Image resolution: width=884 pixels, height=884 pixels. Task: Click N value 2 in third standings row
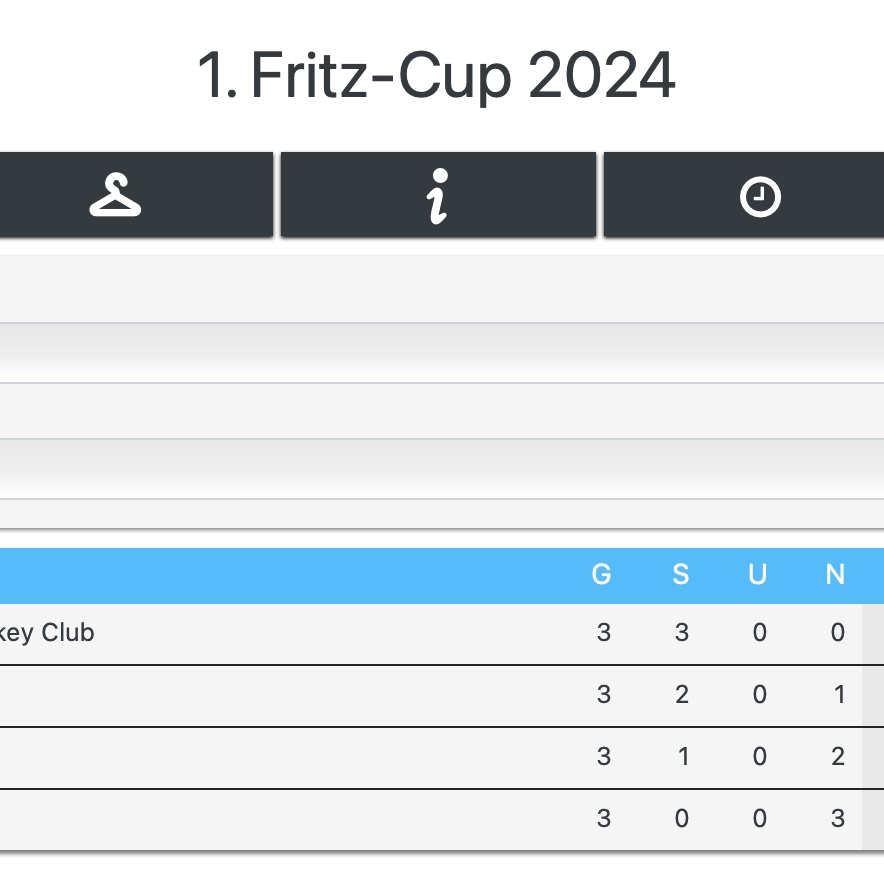coord(837,757)
